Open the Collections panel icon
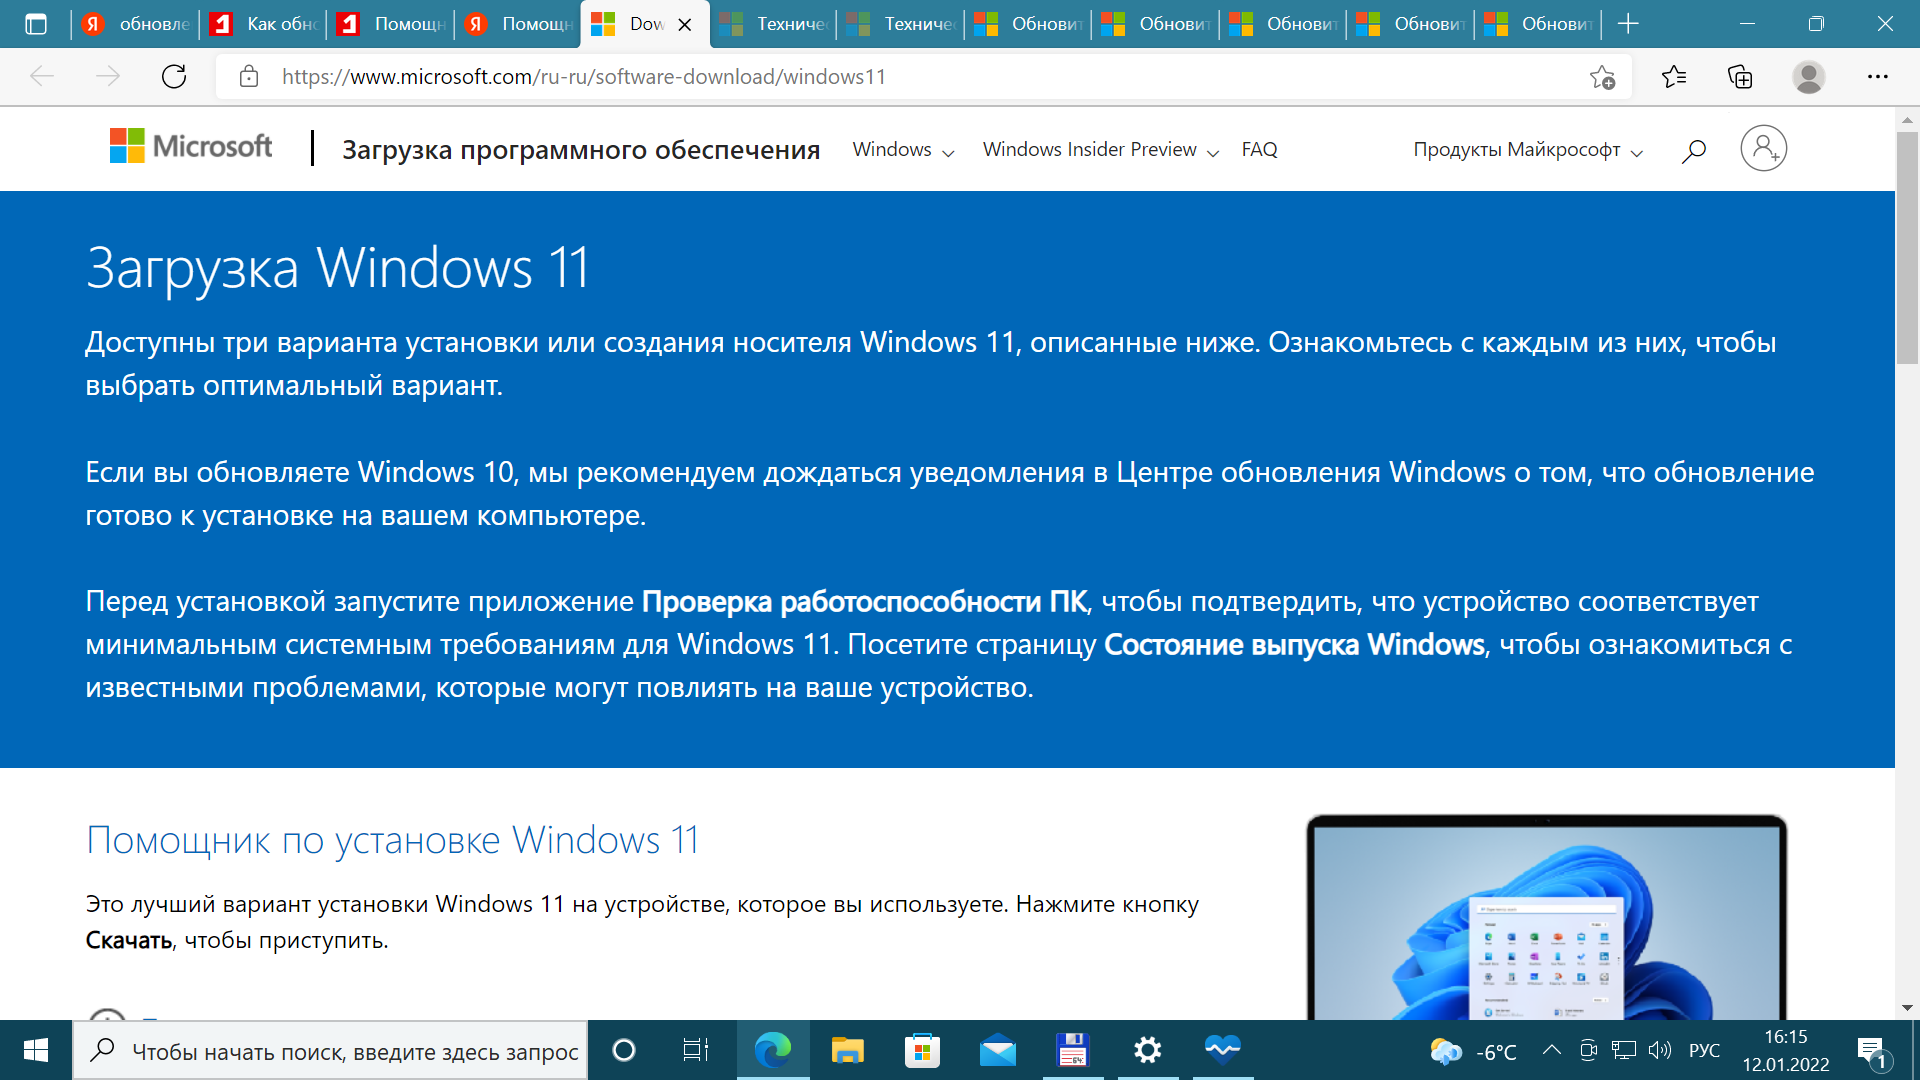Screen dimensions: 1920x1080 [x=1740, y=77]
